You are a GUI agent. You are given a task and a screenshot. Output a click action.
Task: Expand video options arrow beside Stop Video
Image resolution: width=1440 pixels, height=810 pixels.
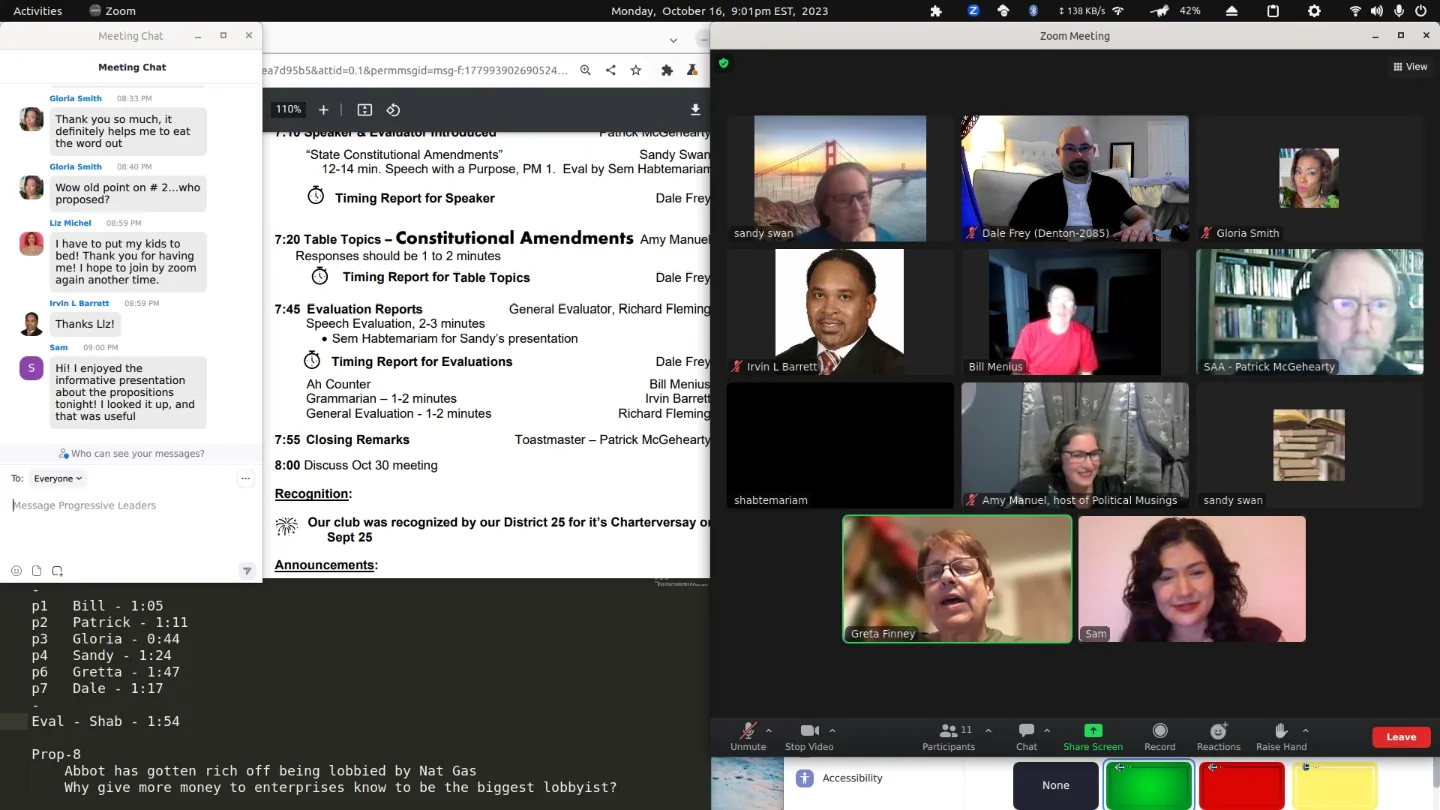tap(832, 730)
